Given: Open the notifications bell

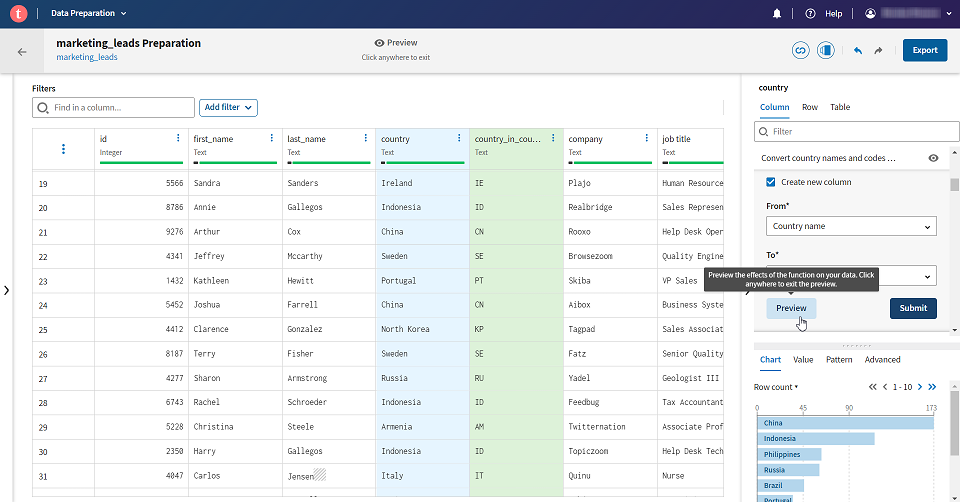Looking at the screenshot, I should pos(777,13).
